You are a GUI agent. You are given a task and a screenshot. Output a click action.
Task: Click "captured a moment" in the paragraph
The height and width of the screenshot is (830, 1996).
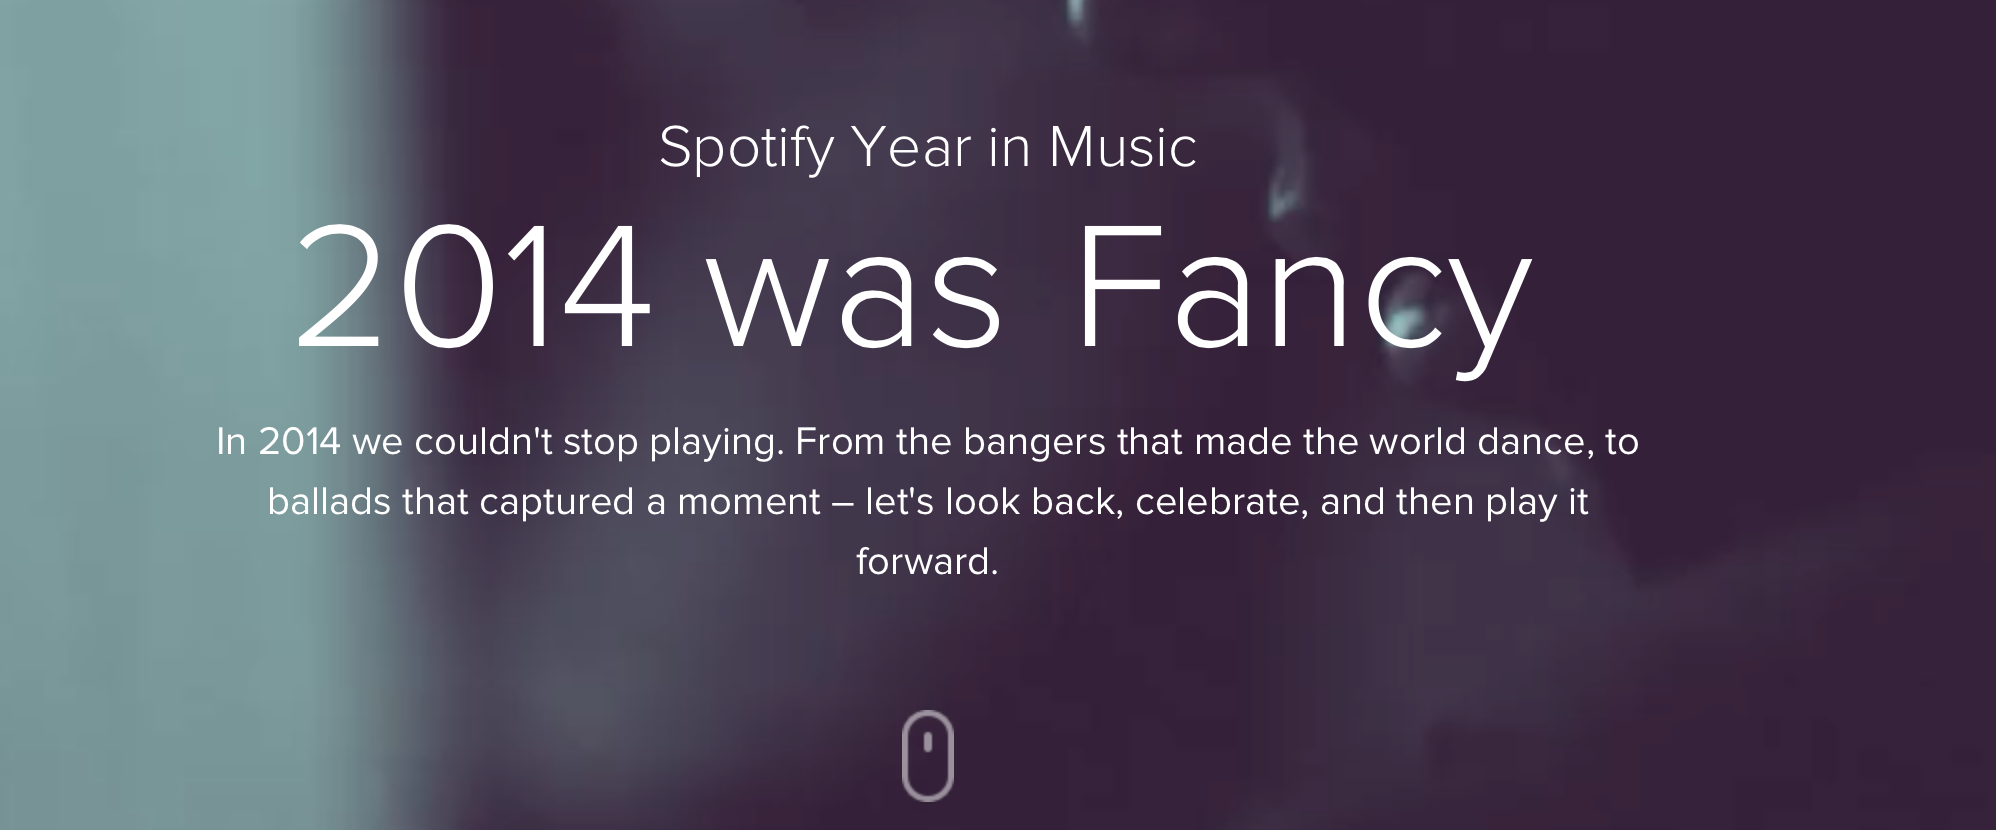tap(650, 502)
